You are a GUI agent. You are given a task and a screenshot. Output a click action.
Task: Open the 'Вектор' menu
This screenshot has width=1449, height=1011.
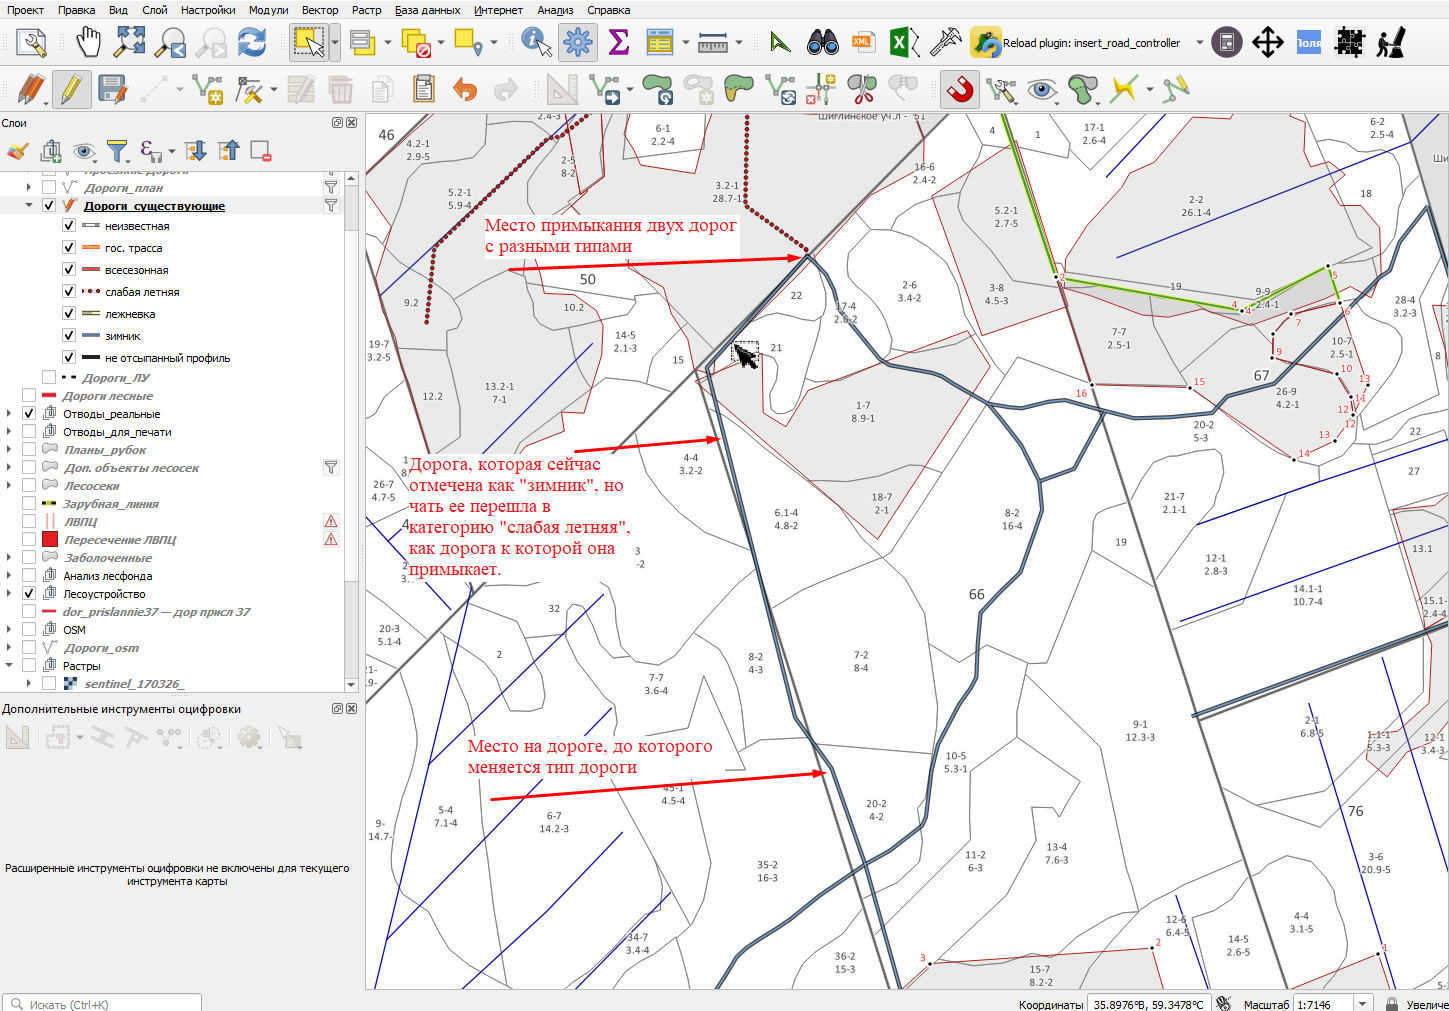320,10
